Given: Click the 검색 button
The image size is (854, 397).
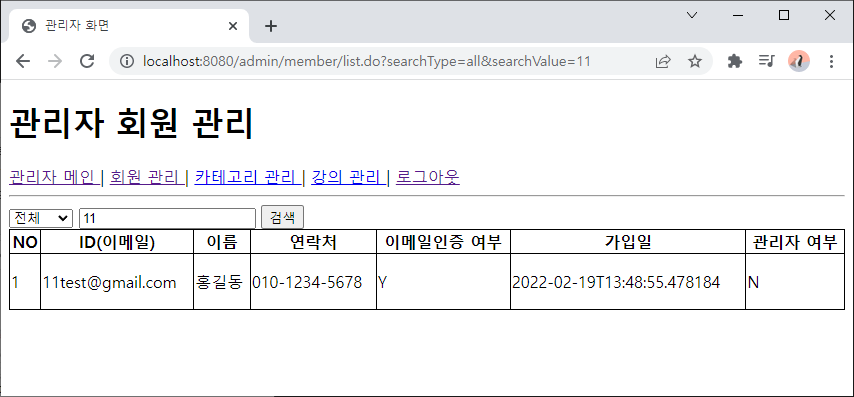Looking at the screenshot, I should coord(283,218).
